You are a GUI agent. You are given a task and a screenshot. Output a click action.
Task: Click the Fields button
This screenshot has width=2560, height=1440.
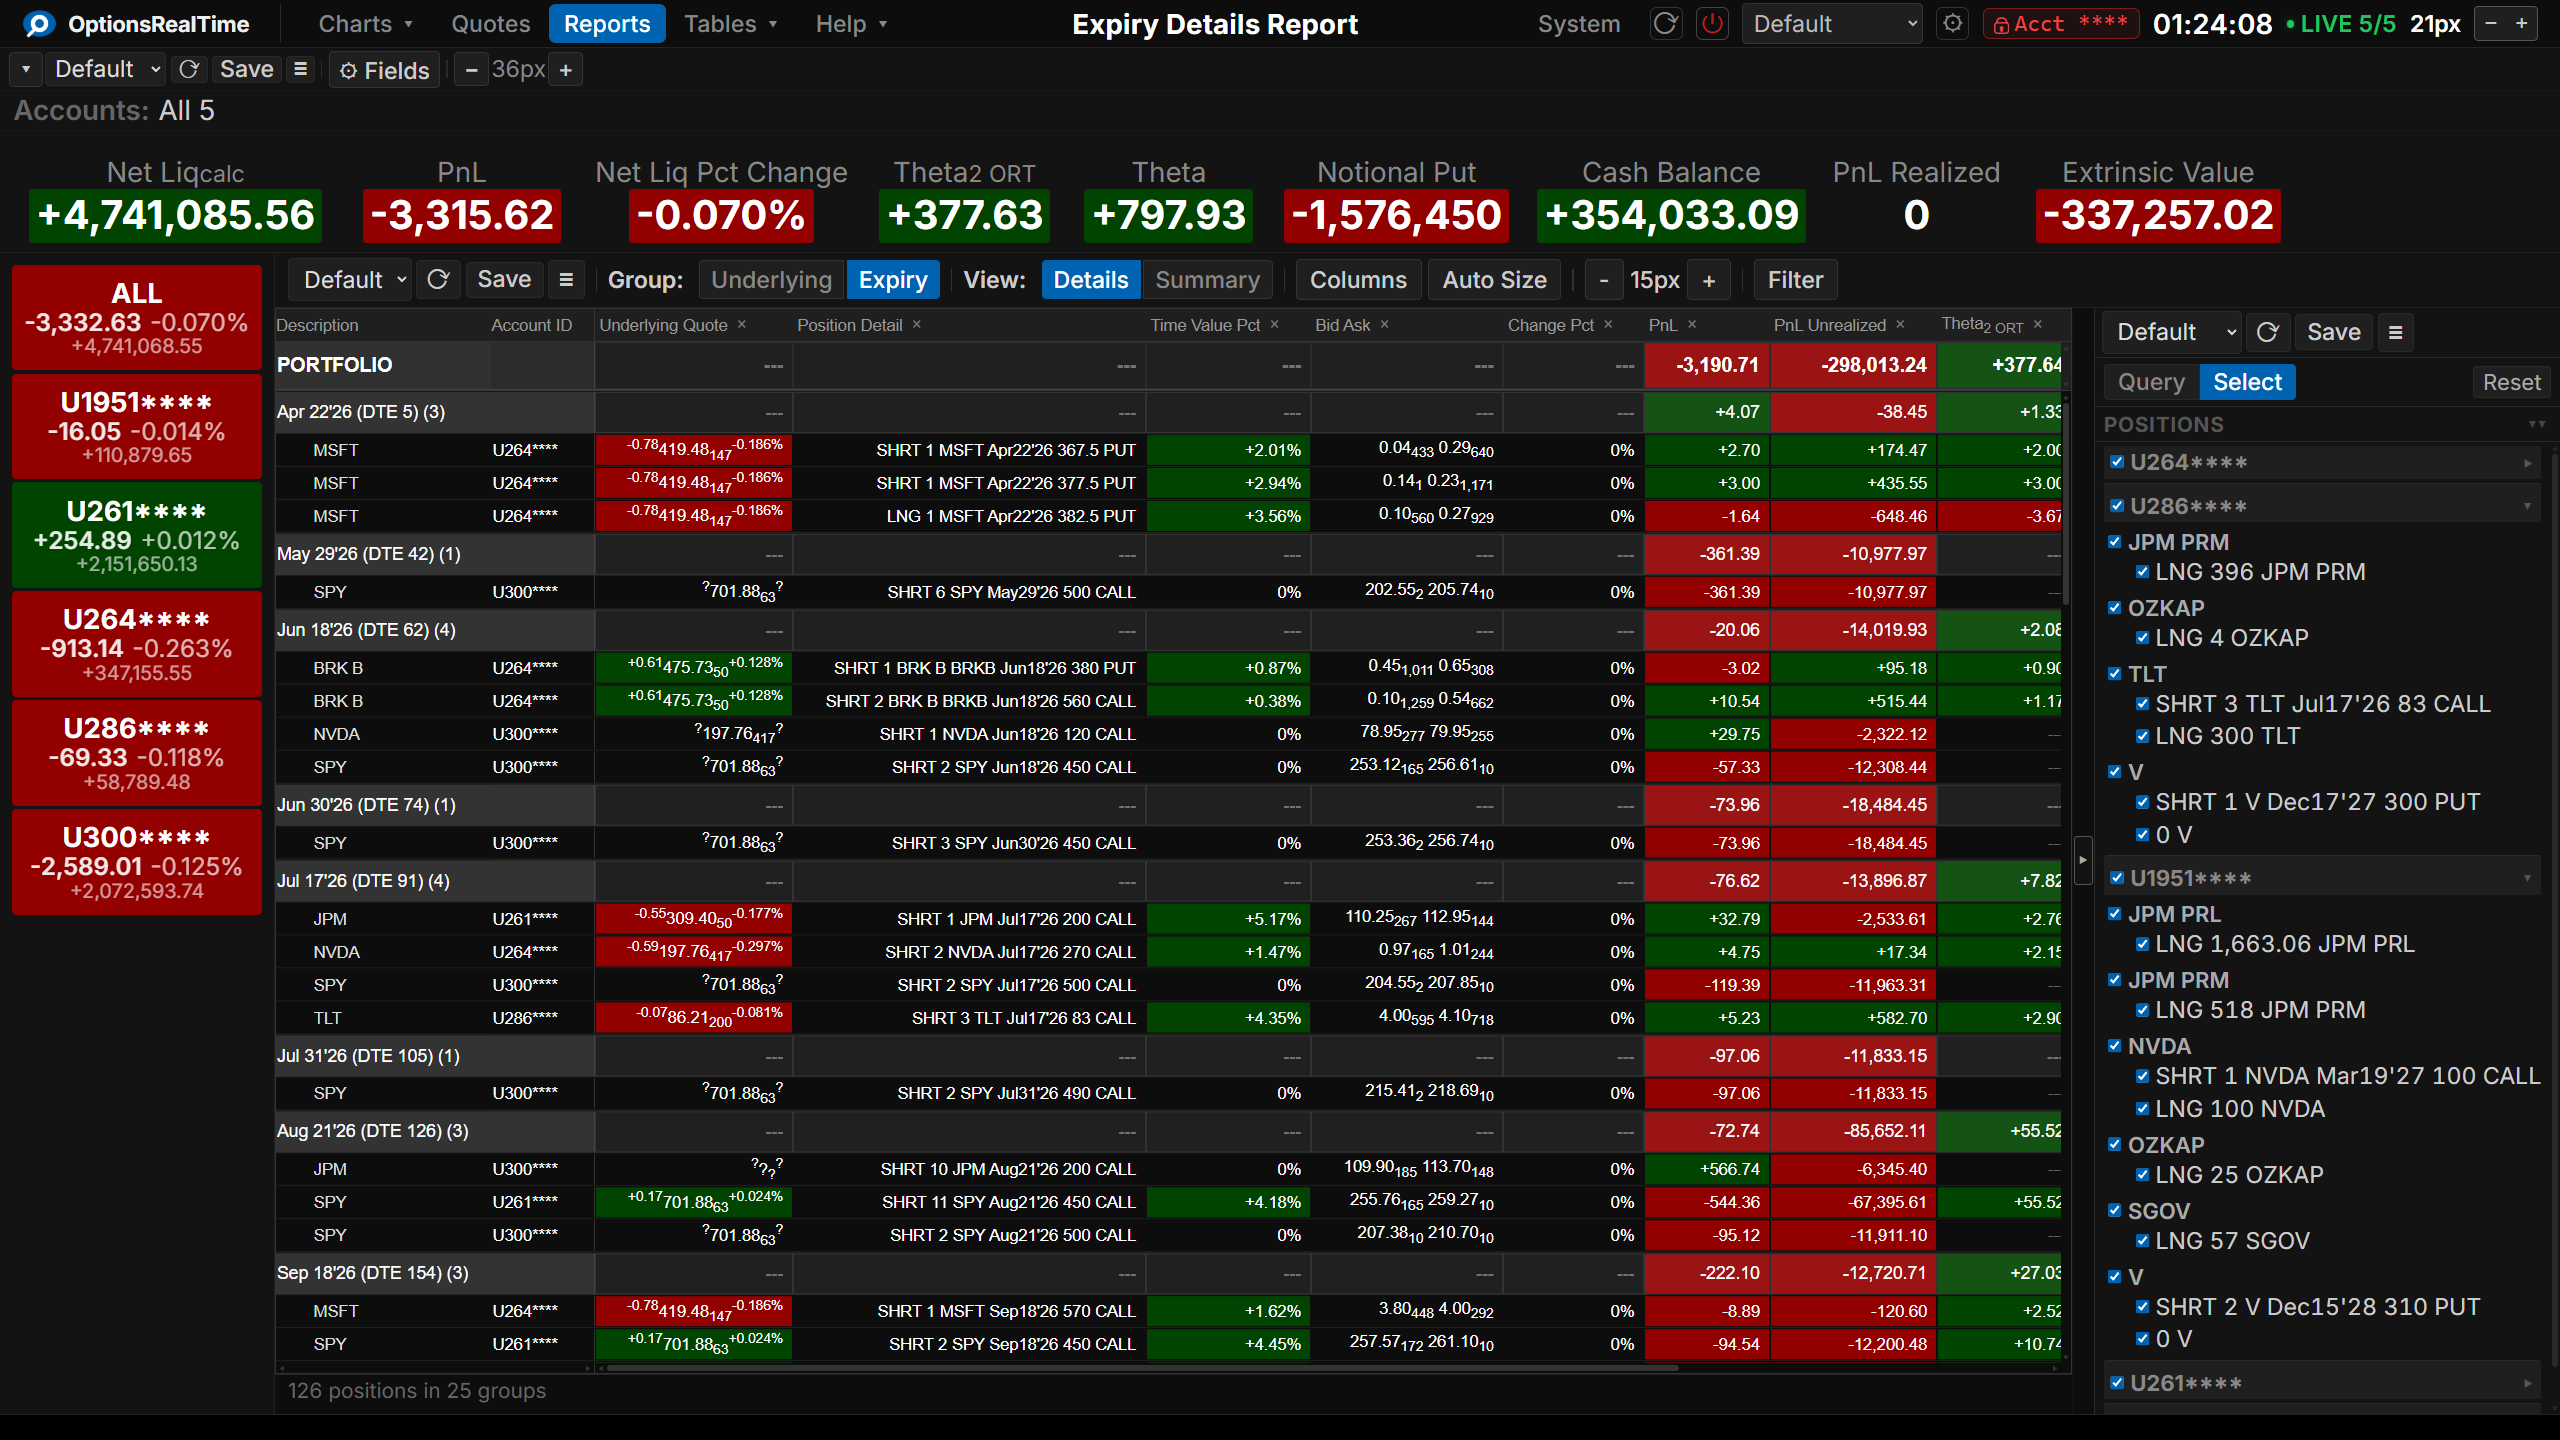pos(385,70)
